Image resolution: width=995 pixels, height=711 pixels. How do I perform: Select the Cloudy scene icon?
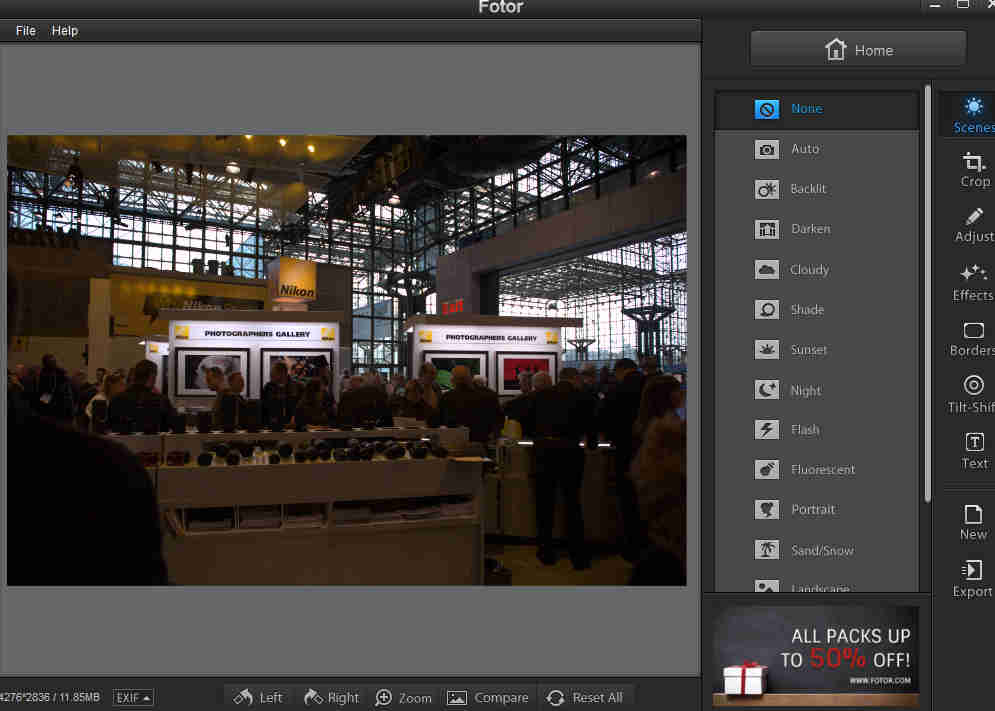click(x=767, y=270)
